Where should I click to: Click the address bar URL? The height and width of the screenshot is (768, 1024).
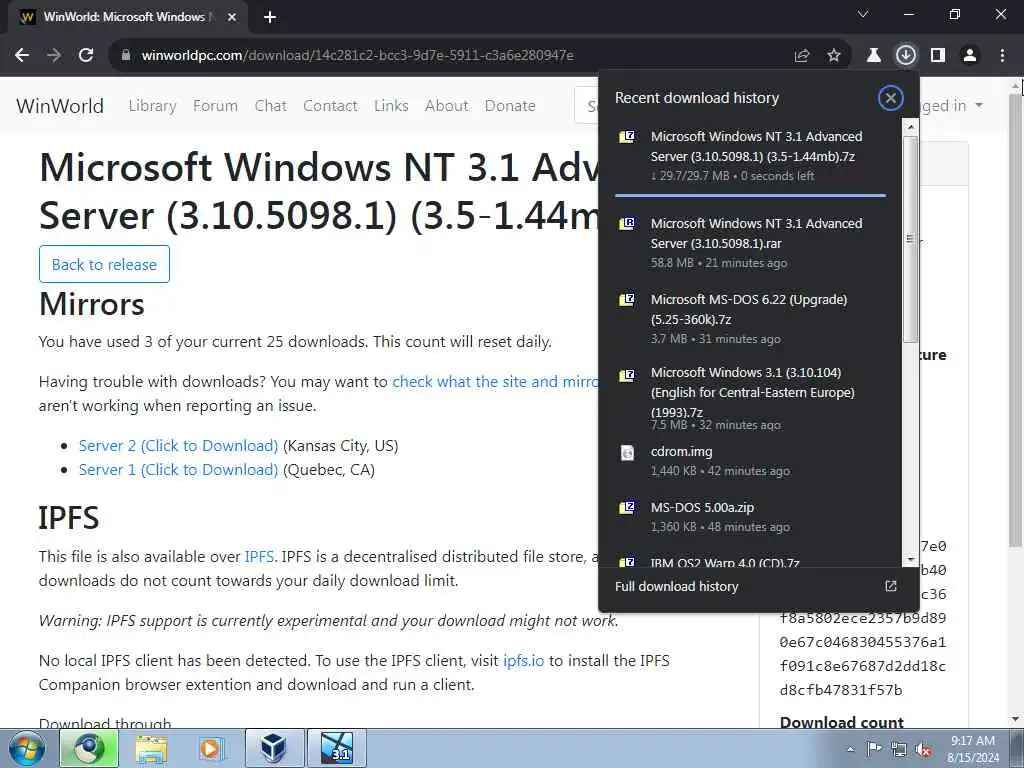point(357,56)
